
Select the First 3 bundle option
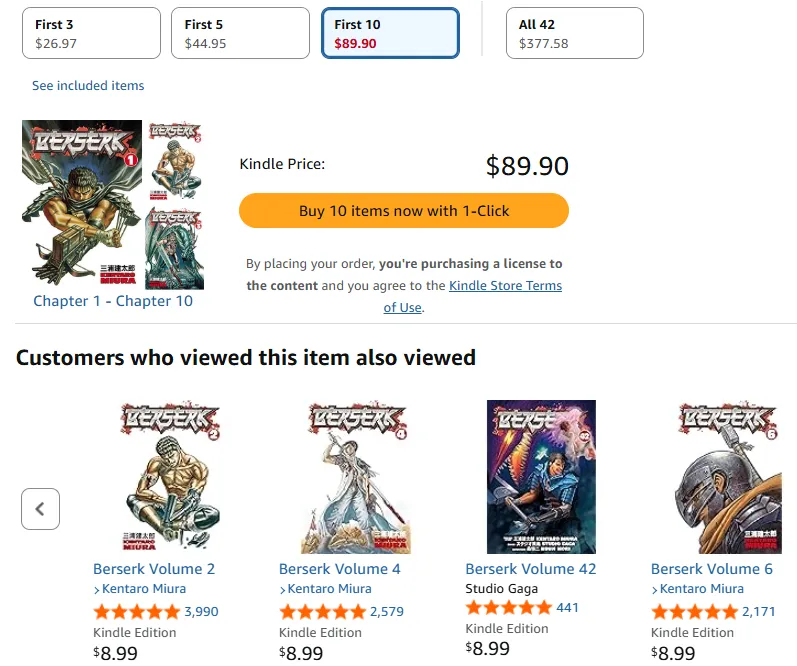[91, 33]
